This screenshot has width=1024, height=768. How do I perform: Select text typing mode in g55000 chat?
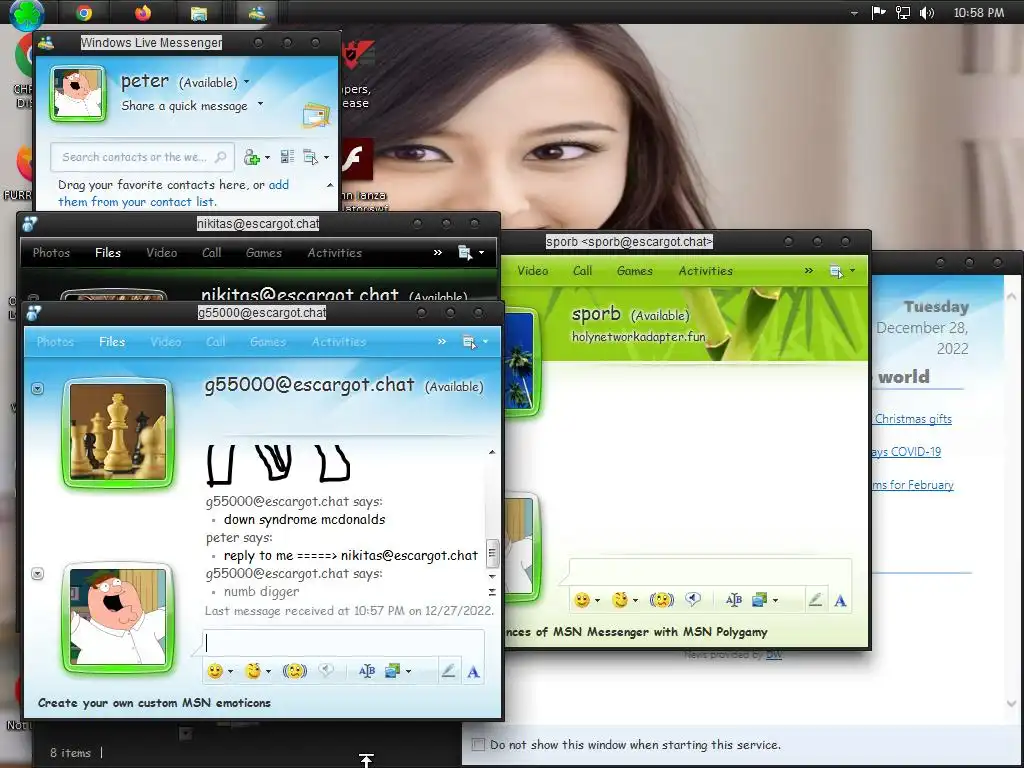pyautogui.click(x=473, y=671)
